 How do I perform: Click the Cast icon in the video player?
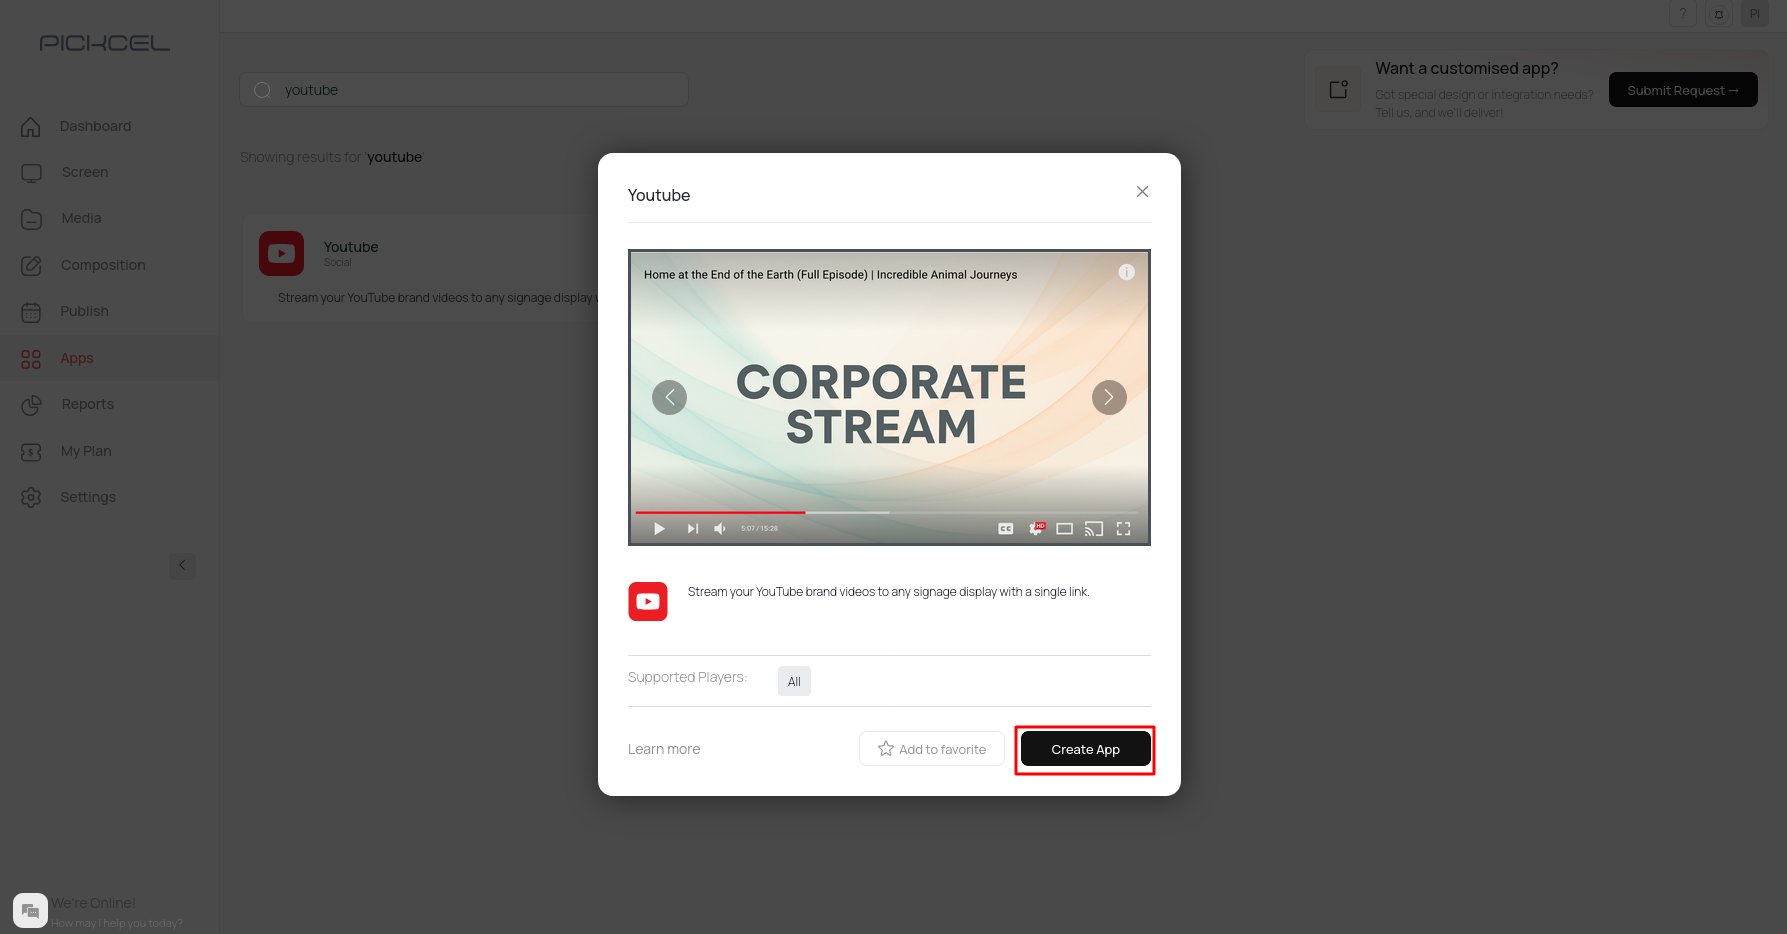(1093, 528)
